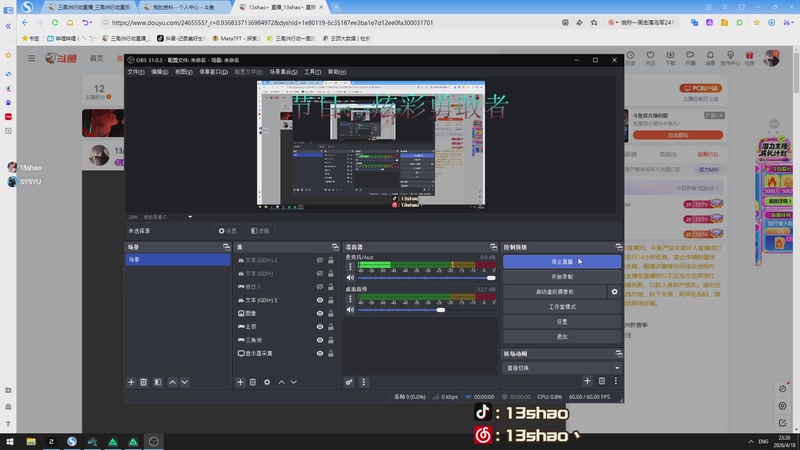This screenshot has height=450, width=800.
Task: Remove selected scene with trash icon
Action: pos(144,382)
